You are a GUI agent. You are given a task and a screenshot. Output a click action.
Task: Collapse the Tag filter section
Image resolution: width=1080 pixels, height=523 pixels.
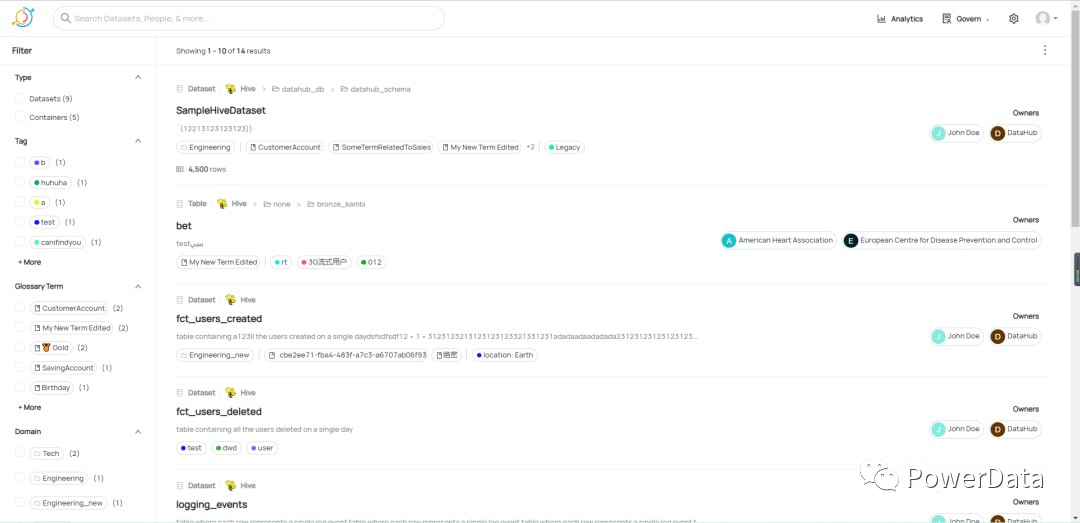point(138,141)
